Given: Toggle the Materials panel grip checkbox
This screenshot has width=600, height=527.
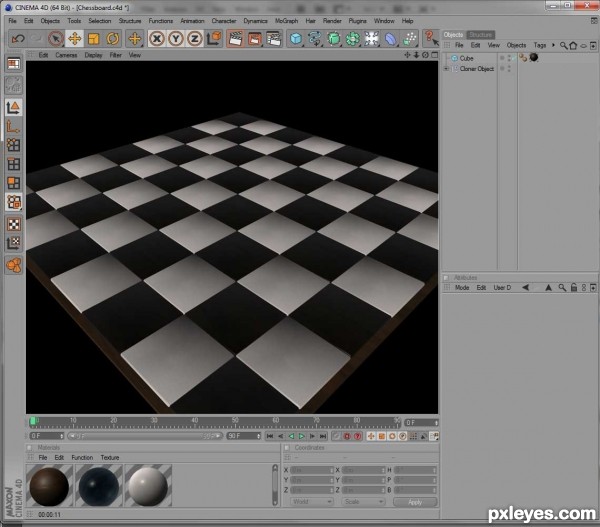Looking at the screenshot, I should coord(29,447).
